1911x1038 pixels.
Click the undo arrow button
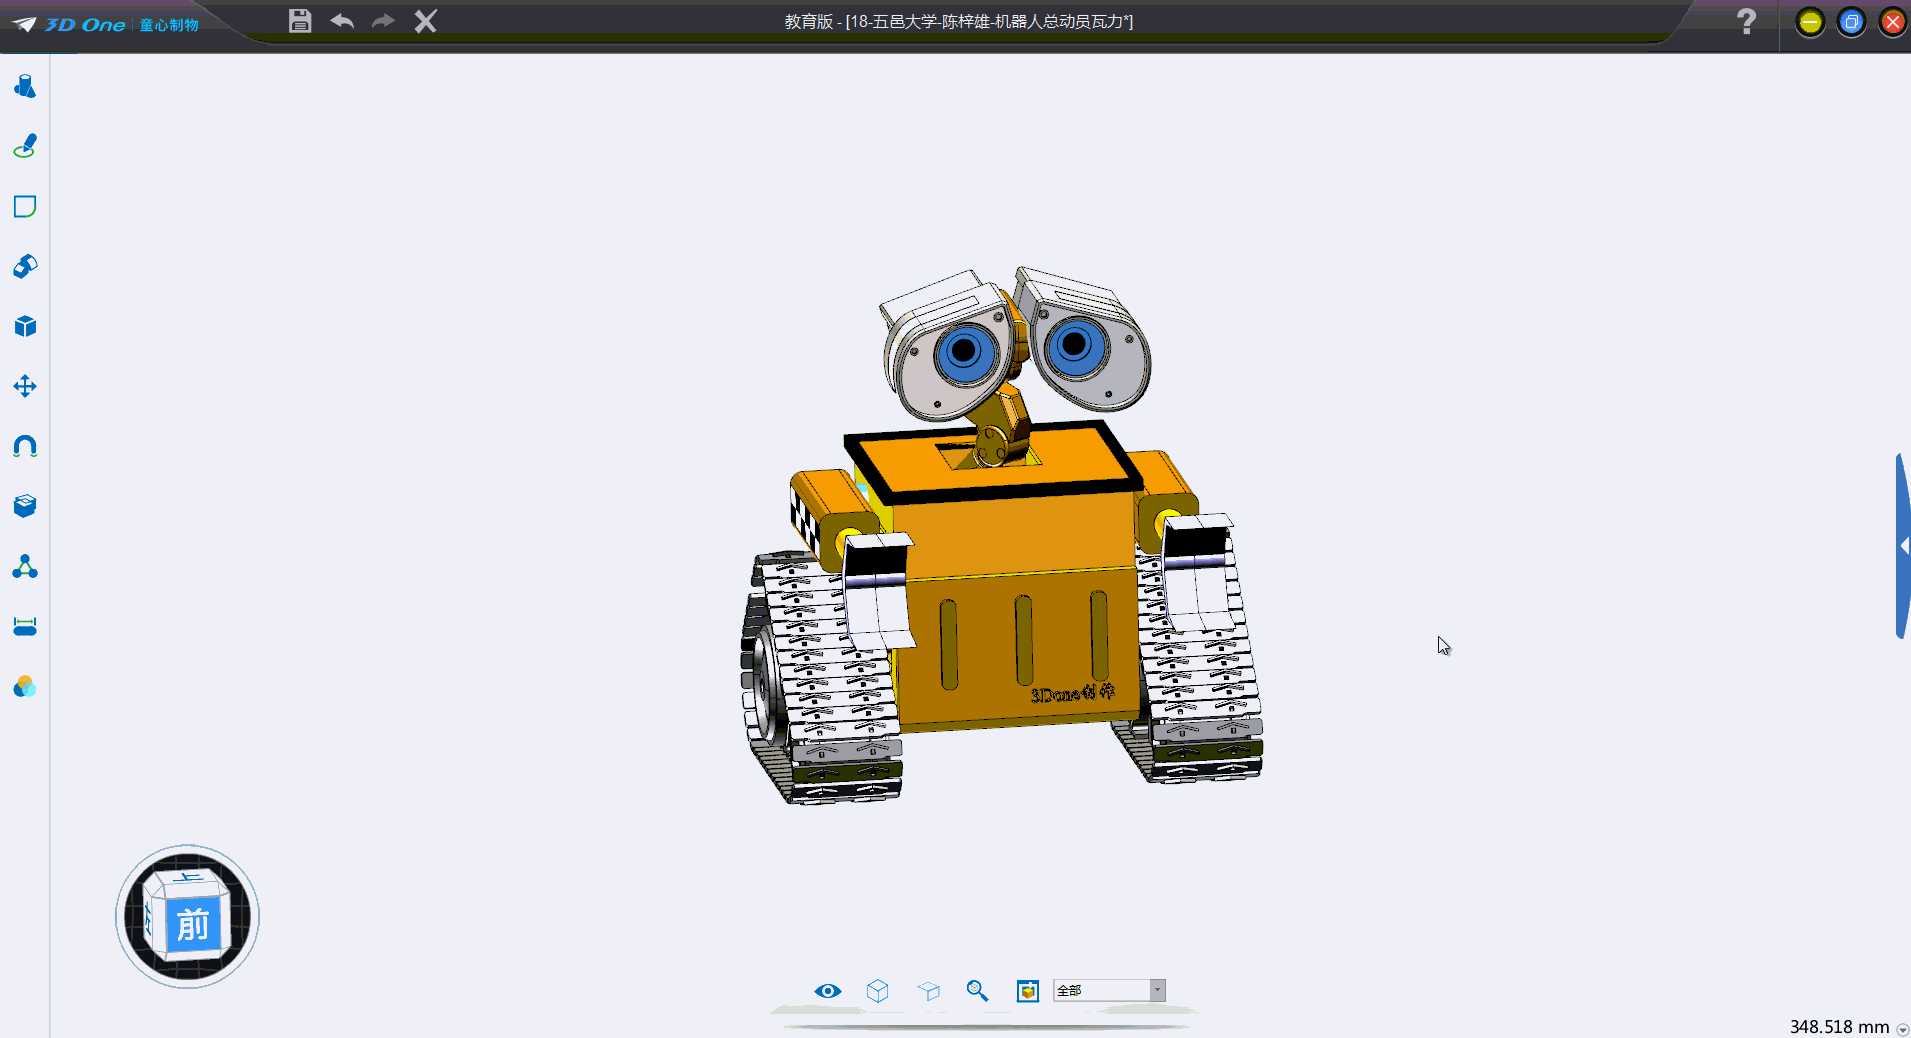click(342, 21)
